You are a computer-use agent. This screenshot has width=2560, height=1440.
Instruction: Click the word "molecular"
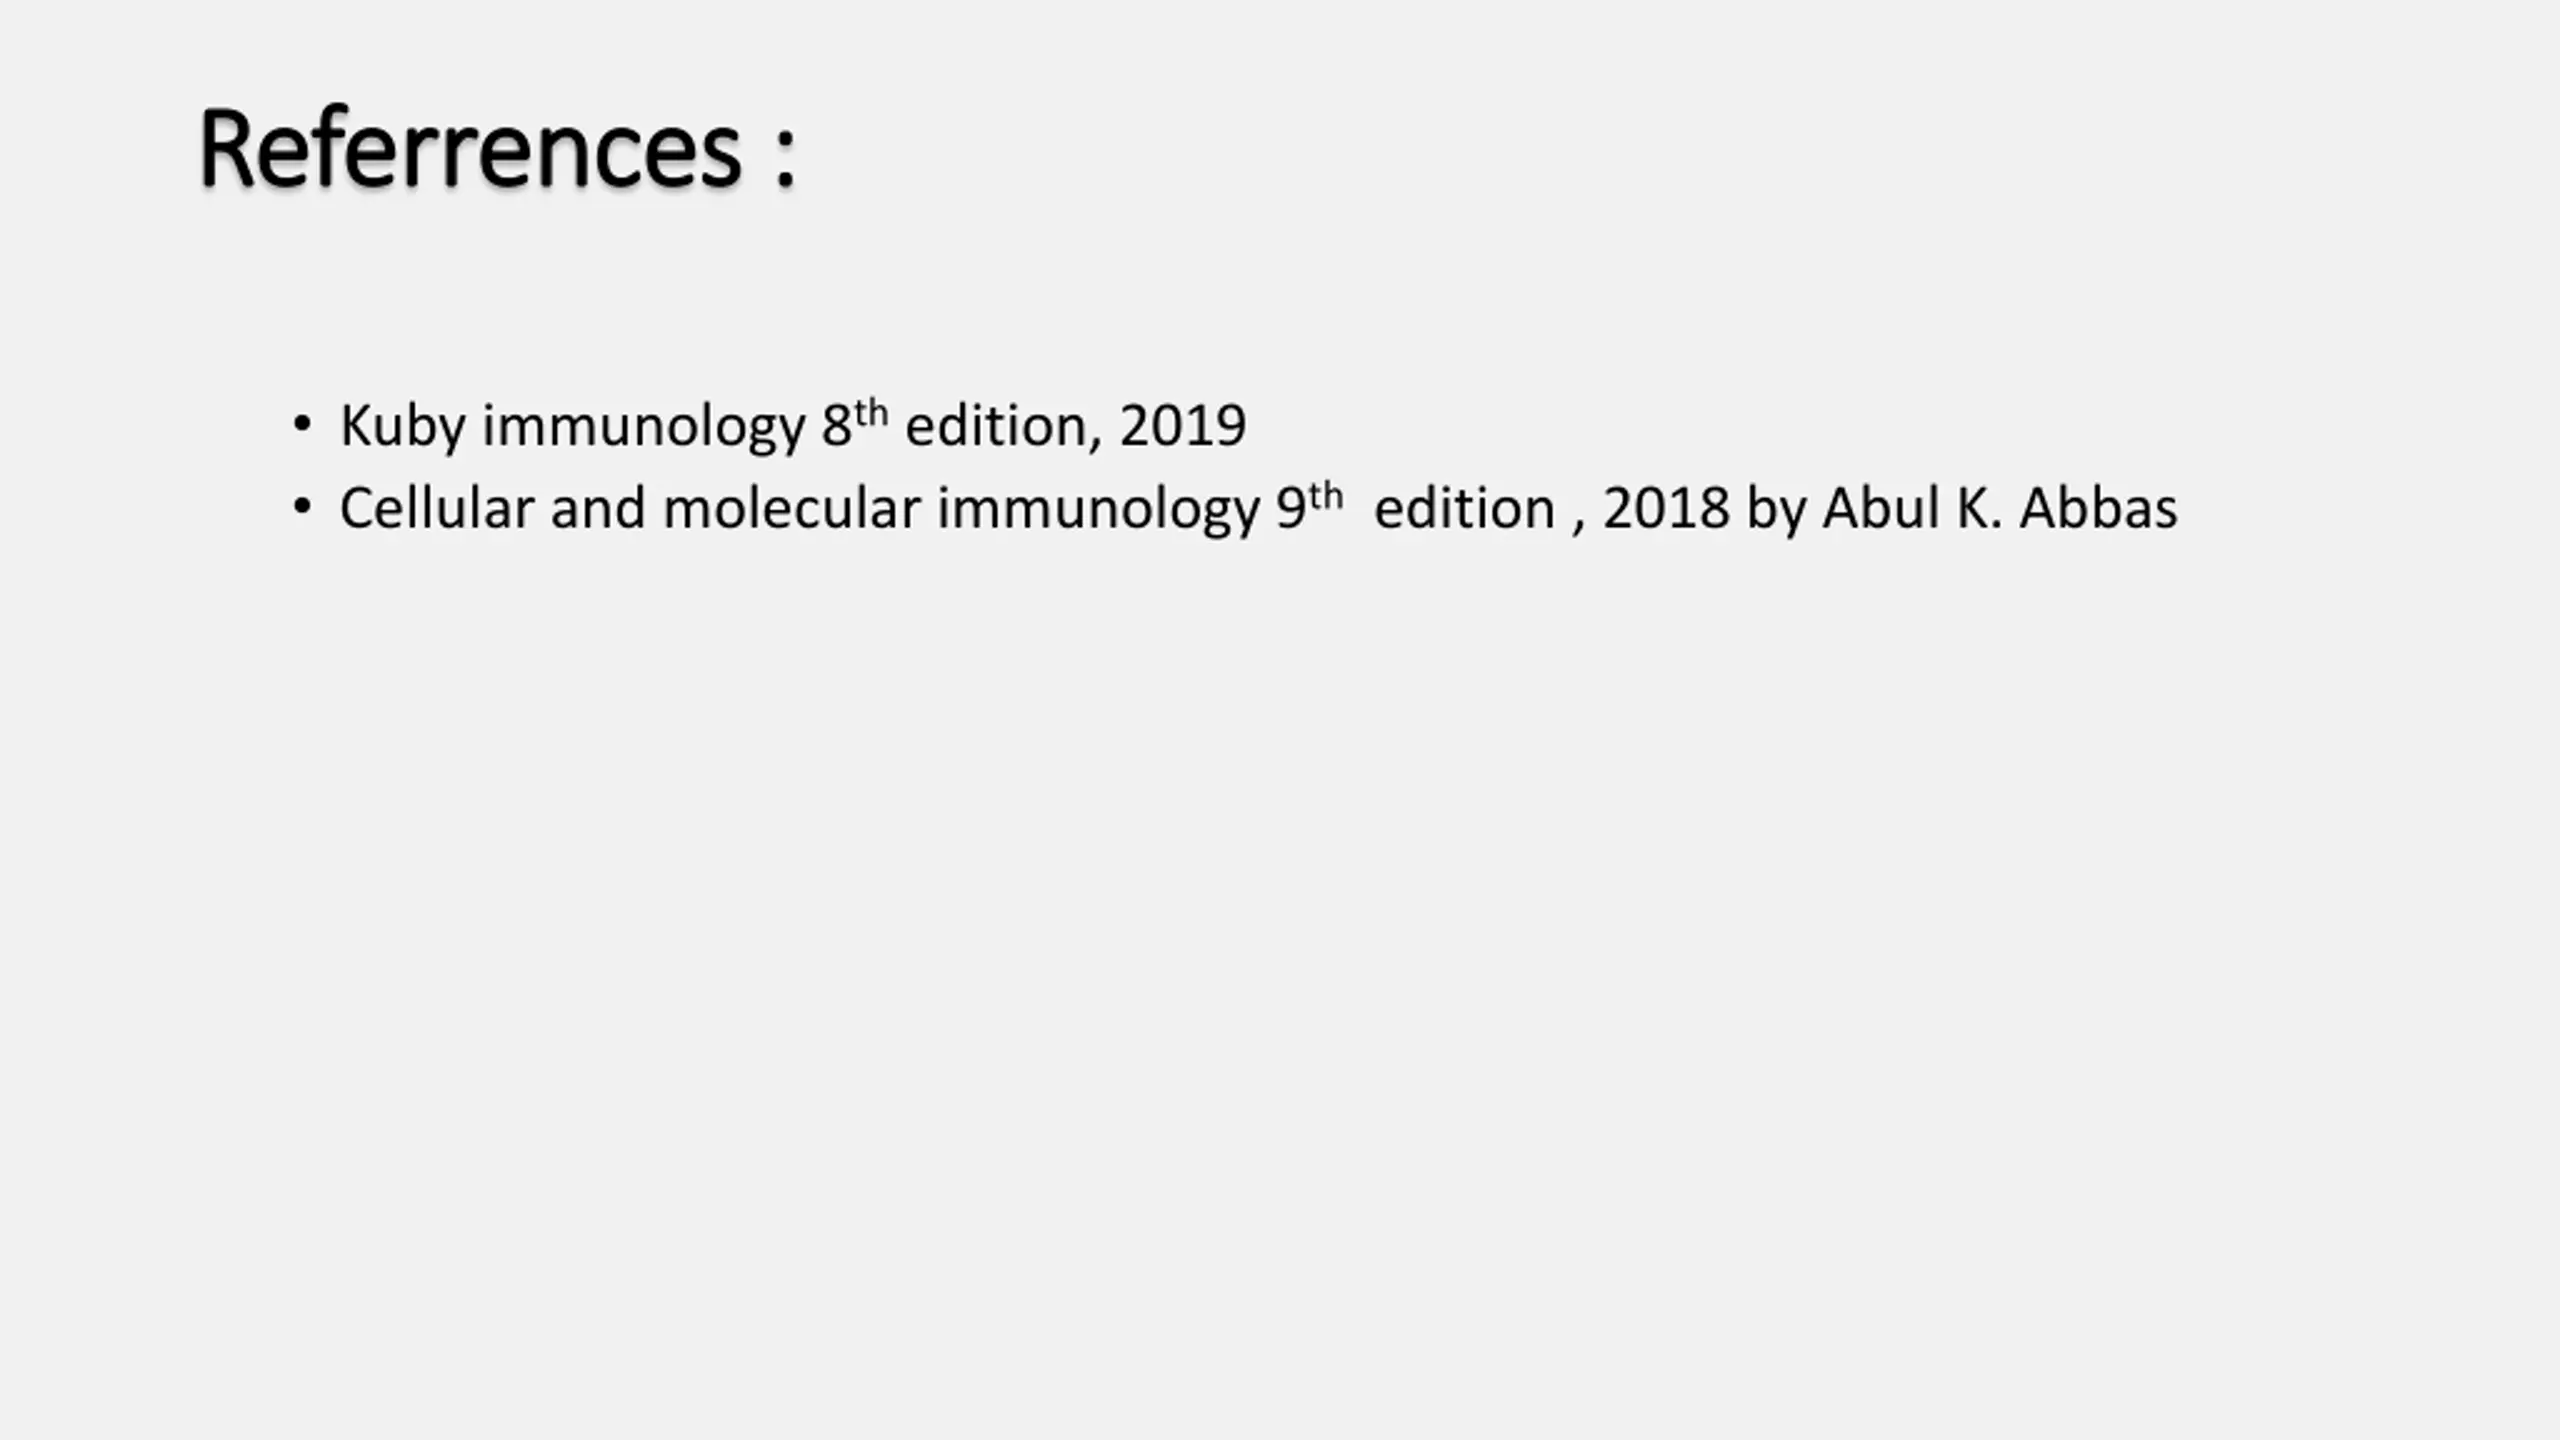click(x=791, y=508)
